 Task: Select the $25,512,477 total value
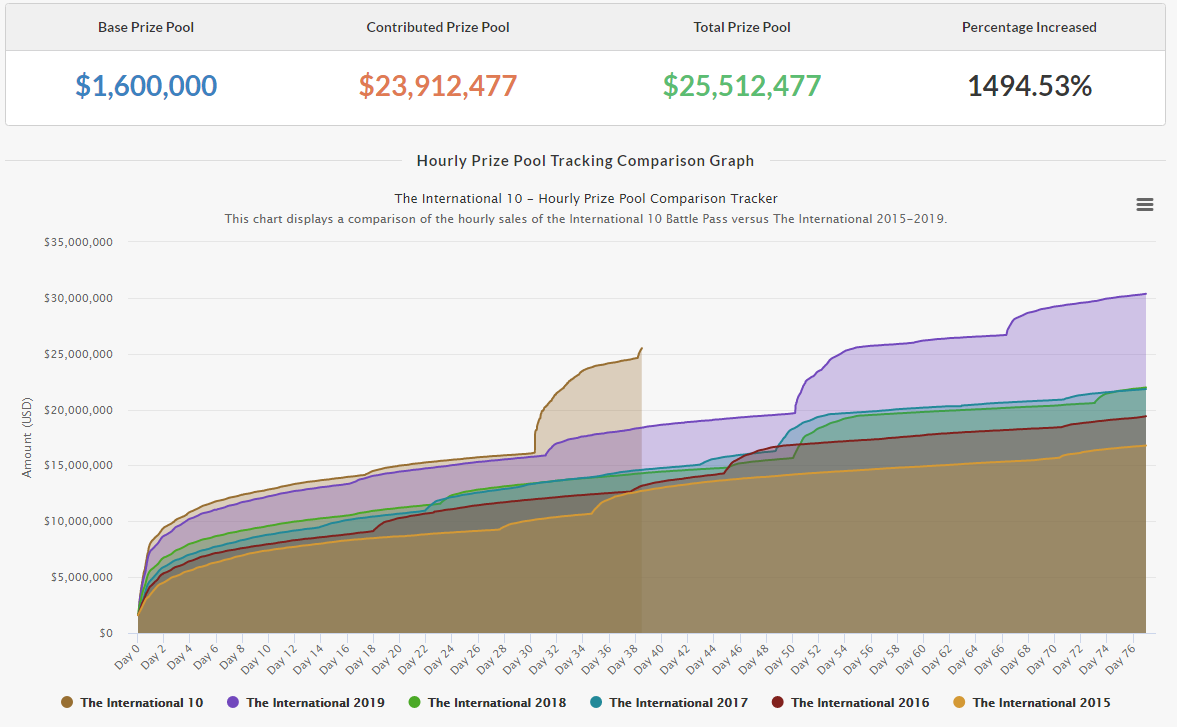pyautogui.click(x=742, y=86)
